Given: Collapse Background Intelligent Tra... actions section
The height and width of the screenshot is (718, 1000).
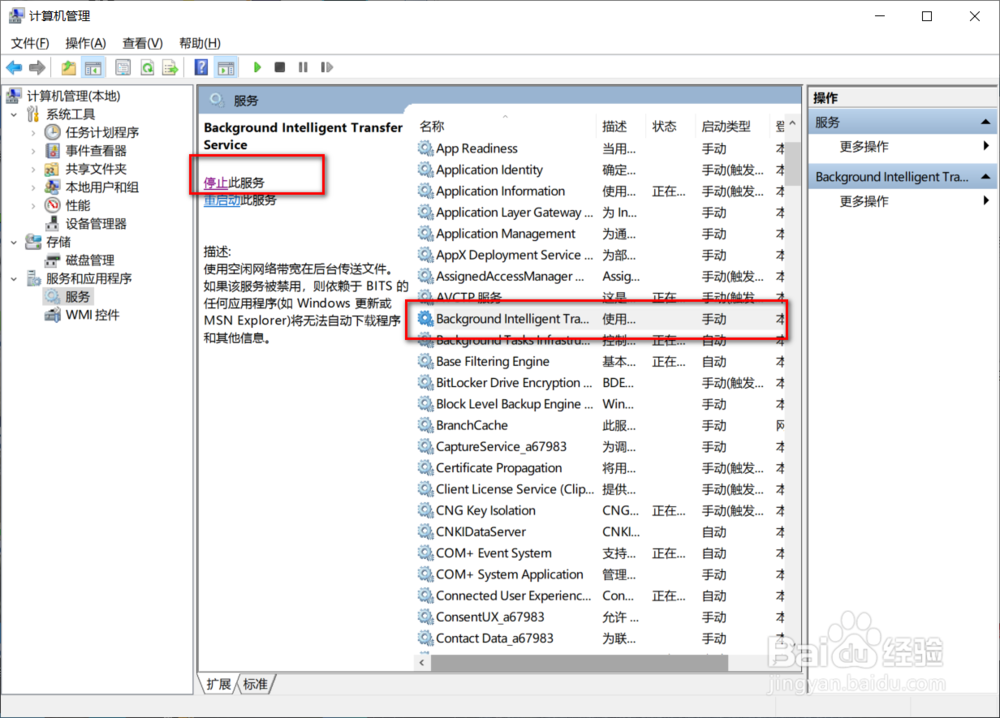Looking at the screenshot, I should click(x=985, y=177).
